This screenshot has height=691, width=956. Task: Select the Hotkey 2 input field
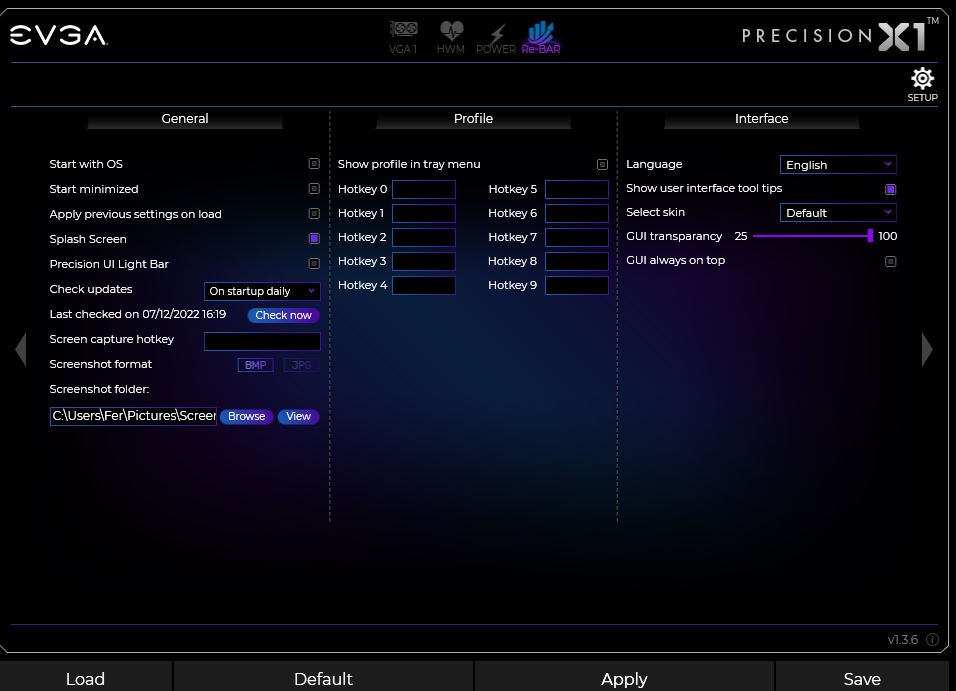point(424,237)
